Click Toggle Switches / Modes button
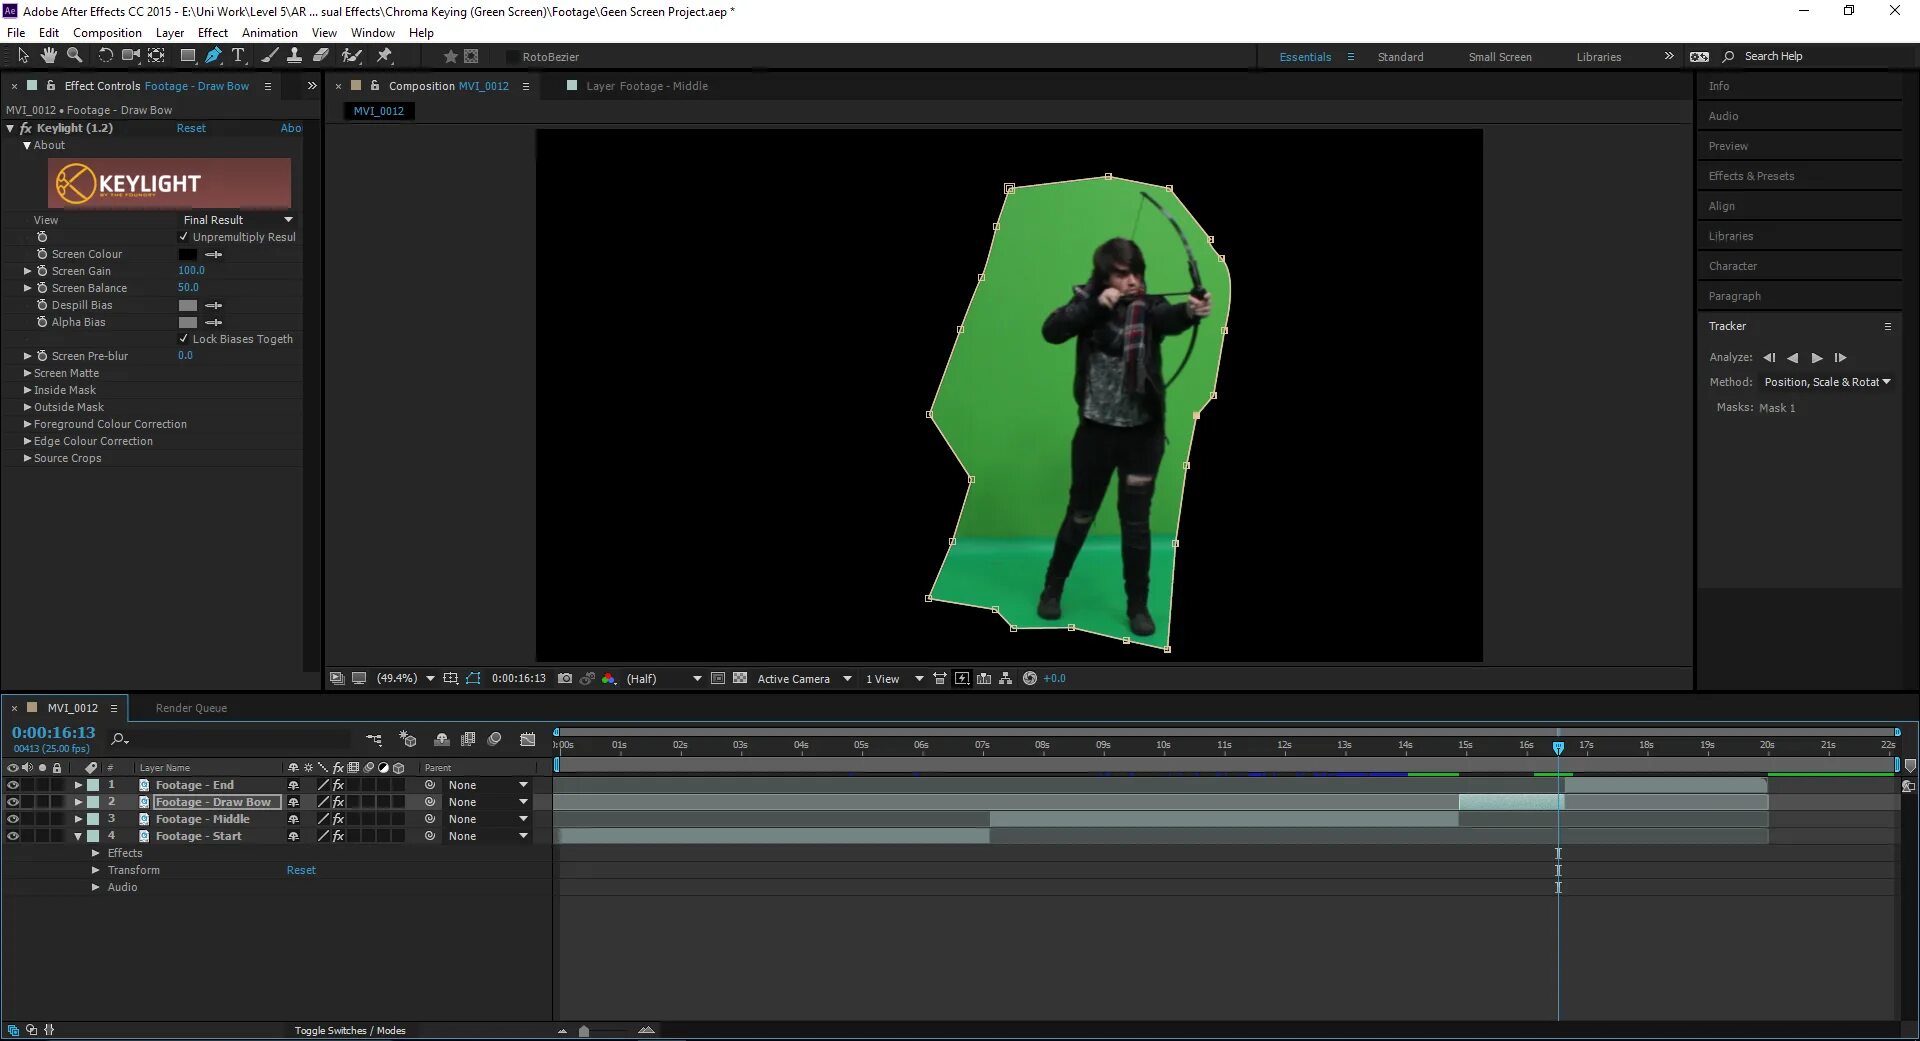 click(350, 1030)
